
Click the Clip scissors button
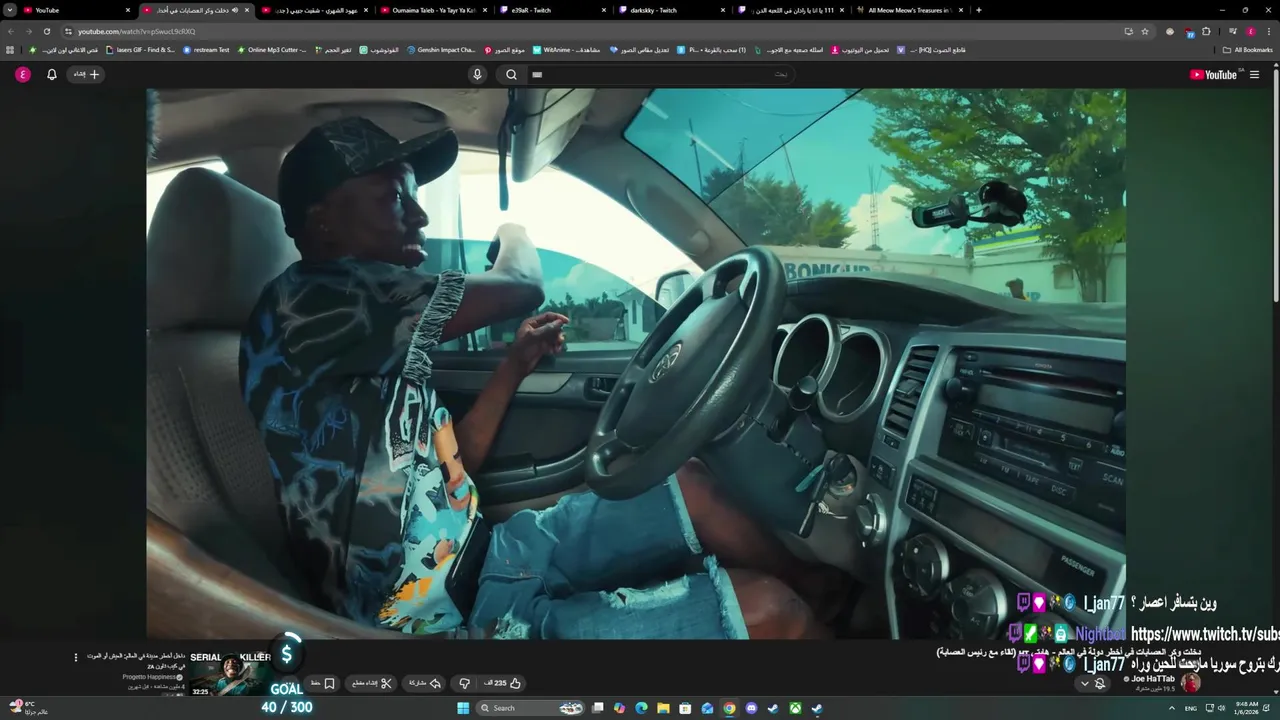(x=371, y=683)
